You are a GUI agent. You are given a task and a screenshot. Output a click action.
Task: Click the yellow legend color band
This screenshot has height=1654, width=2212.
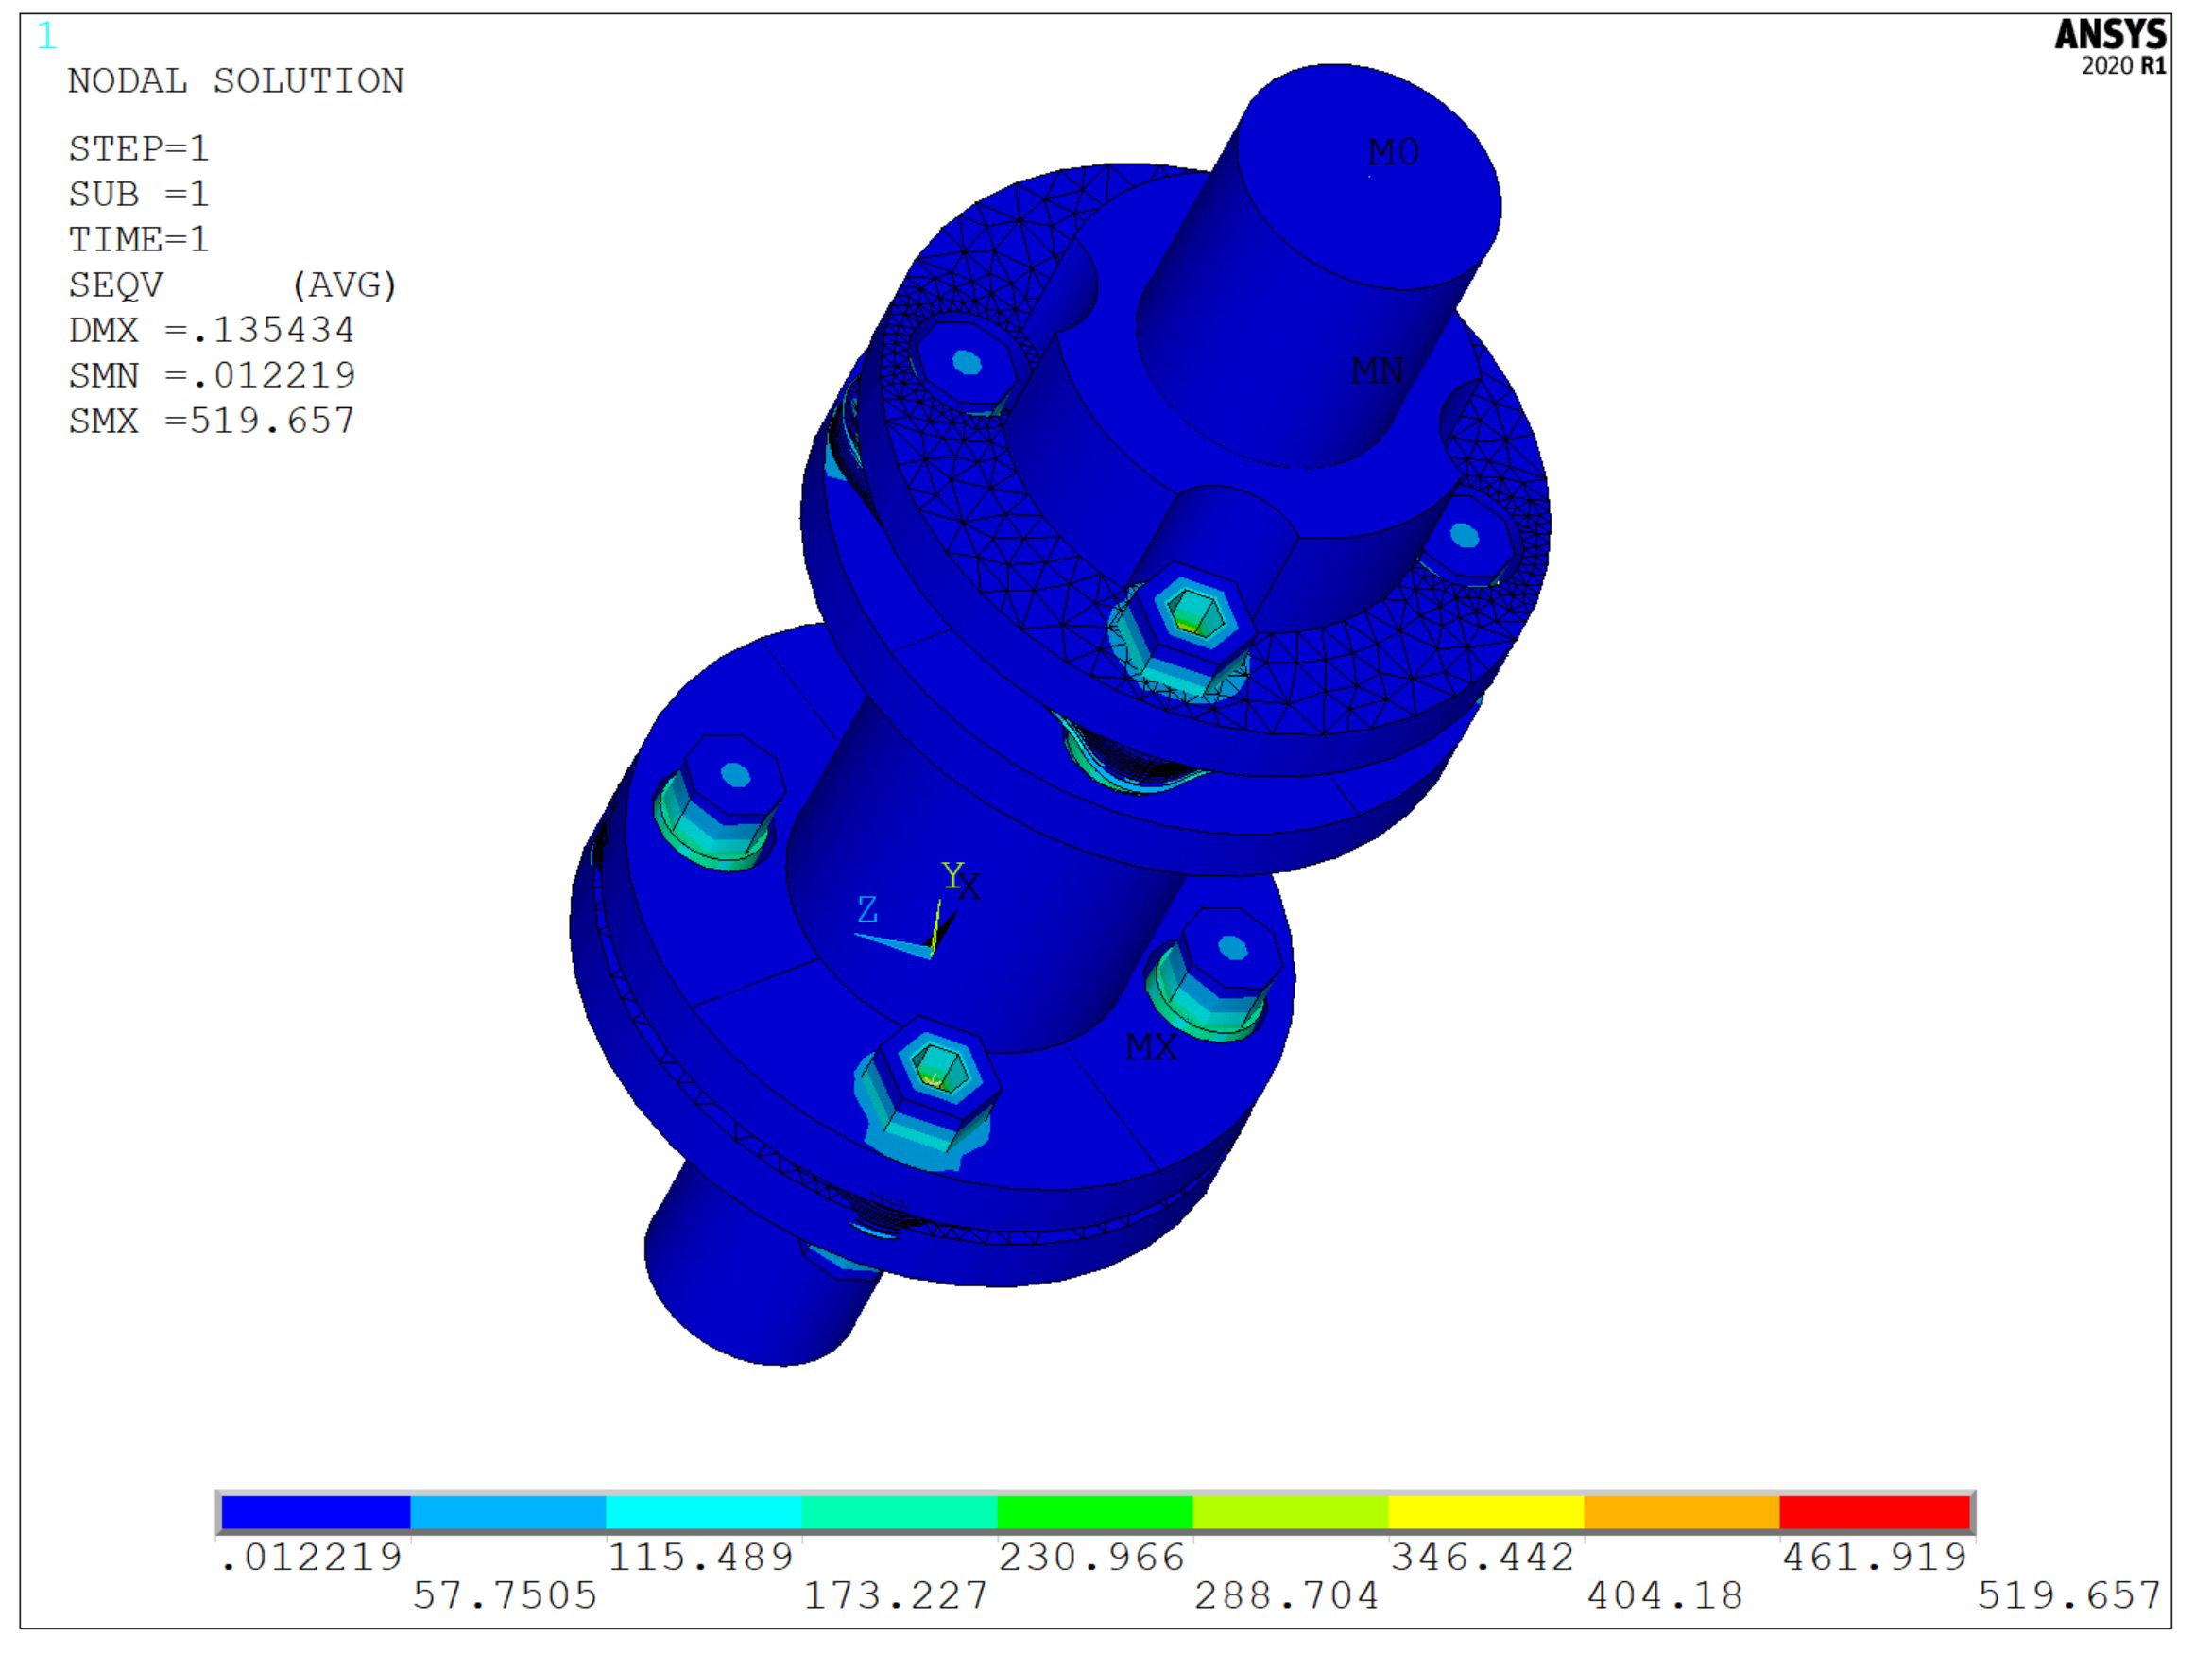[1486, 1512]
